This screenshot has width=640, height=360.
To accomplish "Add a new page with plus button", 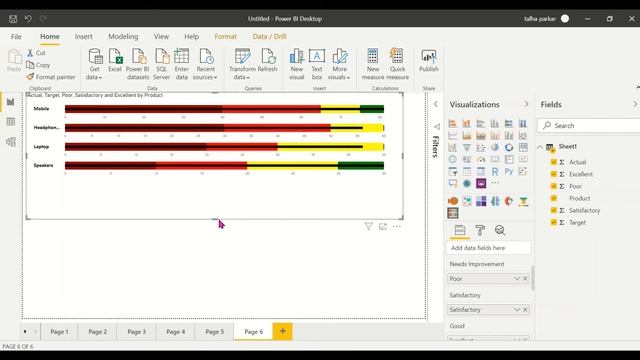I will coord(282,331).
